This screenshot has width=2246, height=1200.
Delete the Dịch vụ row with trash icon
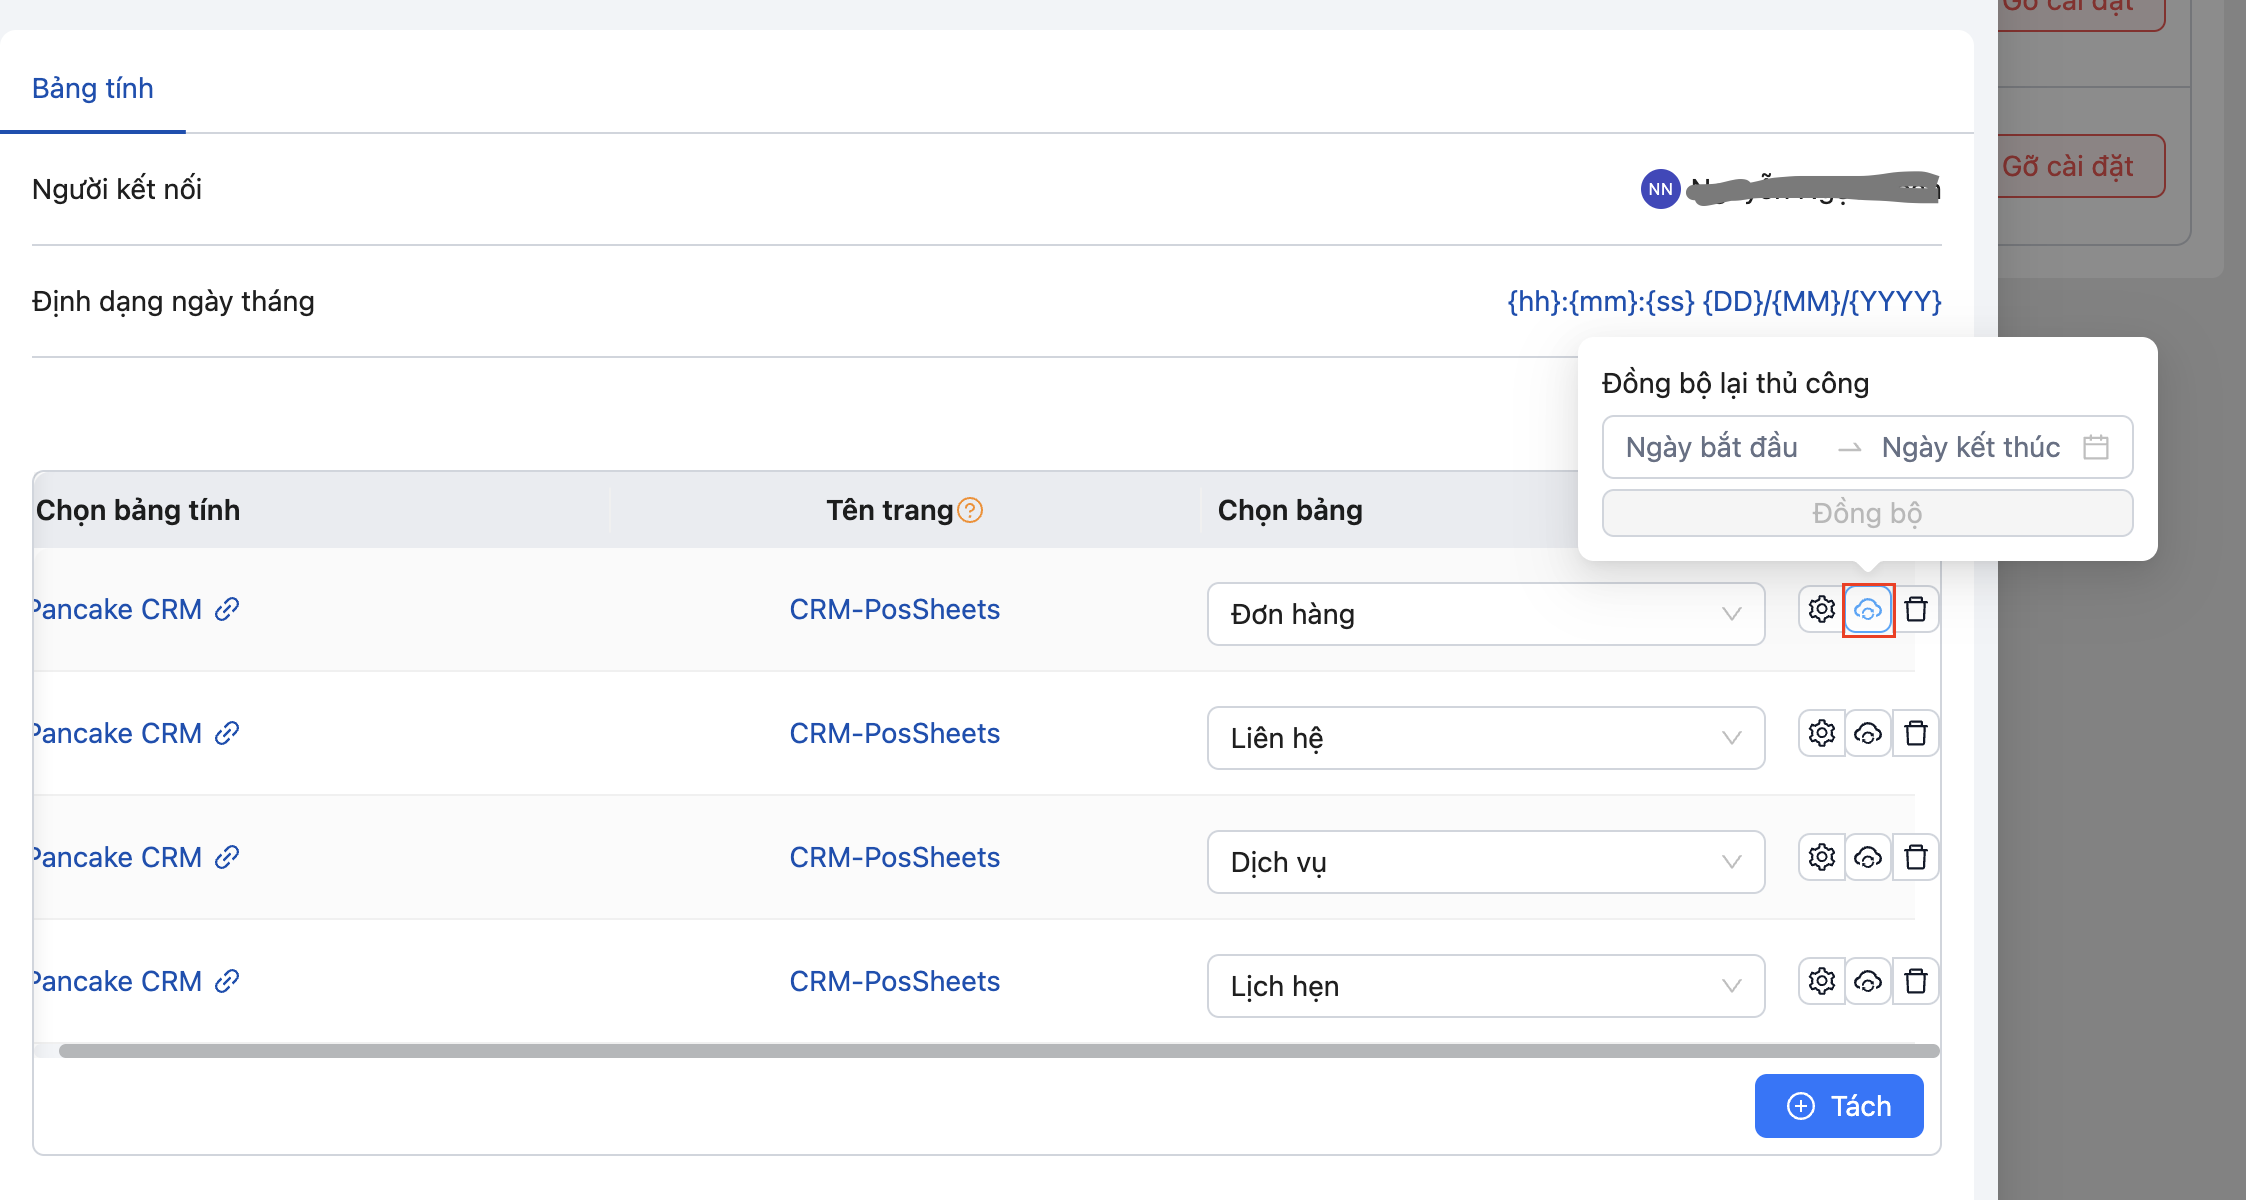pos(1915,857)
